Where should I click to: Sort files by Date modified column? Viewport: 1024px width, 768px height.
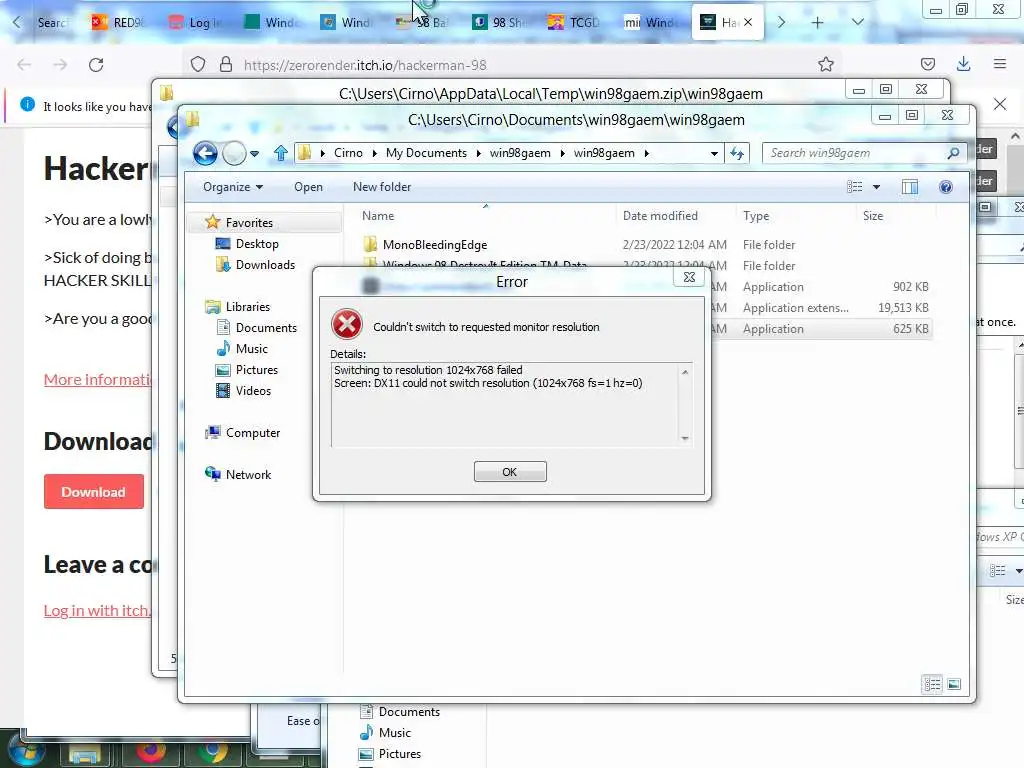660,216
